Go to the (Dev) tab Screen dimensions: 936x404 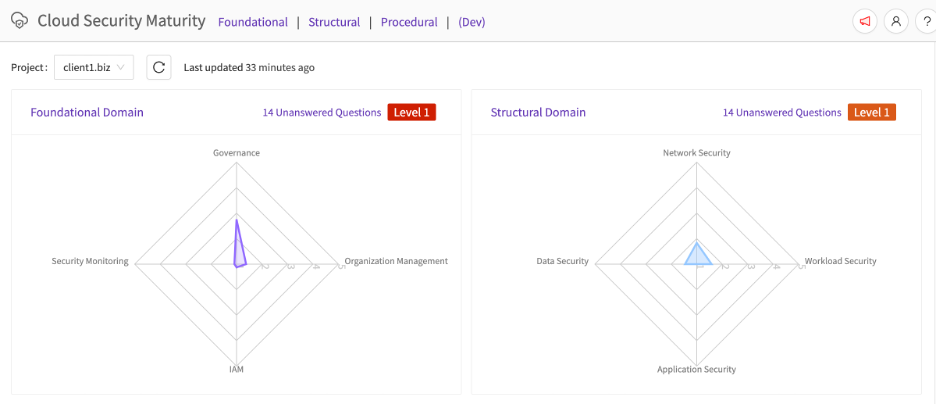click(x=472, y=22)
